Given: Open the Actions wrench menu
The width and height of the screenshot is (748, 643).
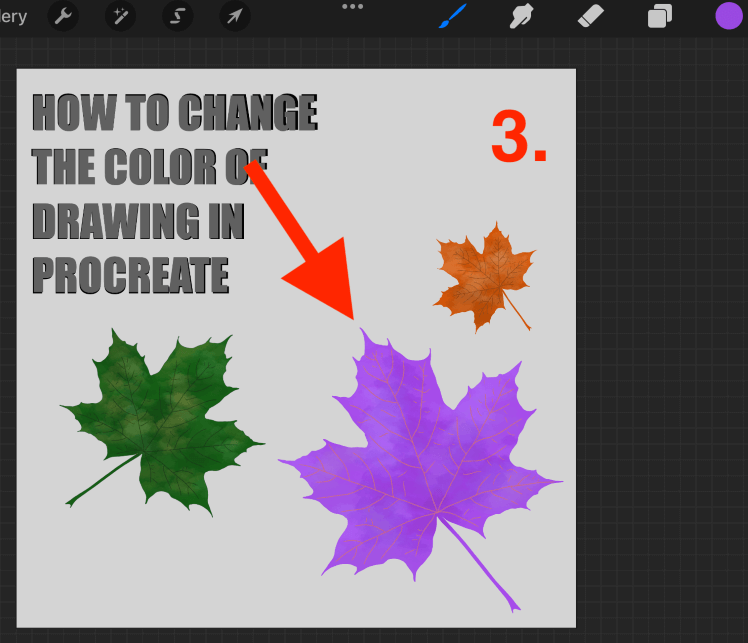Looking at the screenshot, I should click(x=63, y=16).
